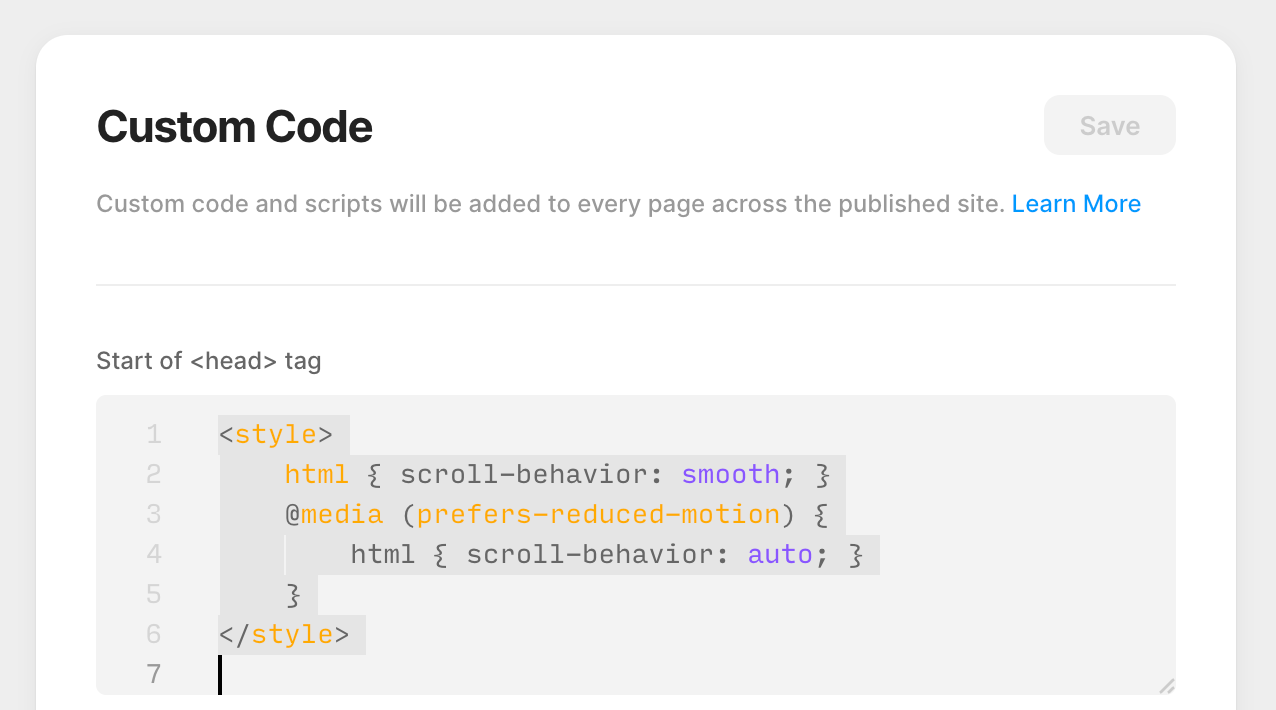1276x710 pixels.
Task: Open the Learn More link
Action: point(1076,204)
